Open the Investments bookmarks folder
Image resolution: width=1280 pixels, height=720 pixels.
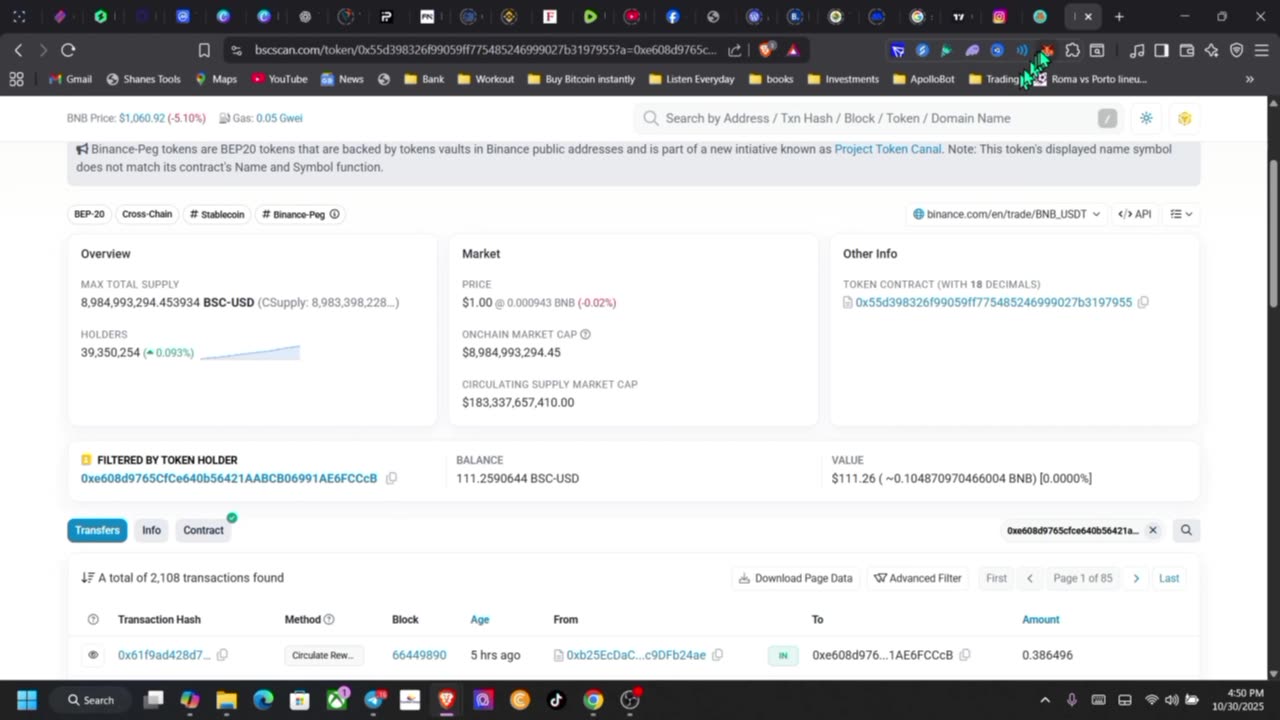pyautogui.click(x=843, y=79)
